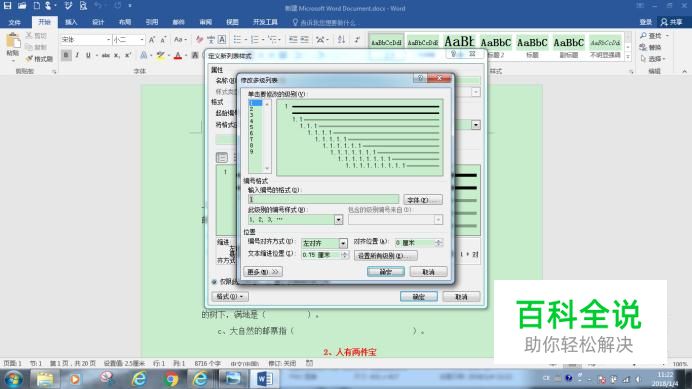Click the decrease indent icon

(x=293, y=40)
